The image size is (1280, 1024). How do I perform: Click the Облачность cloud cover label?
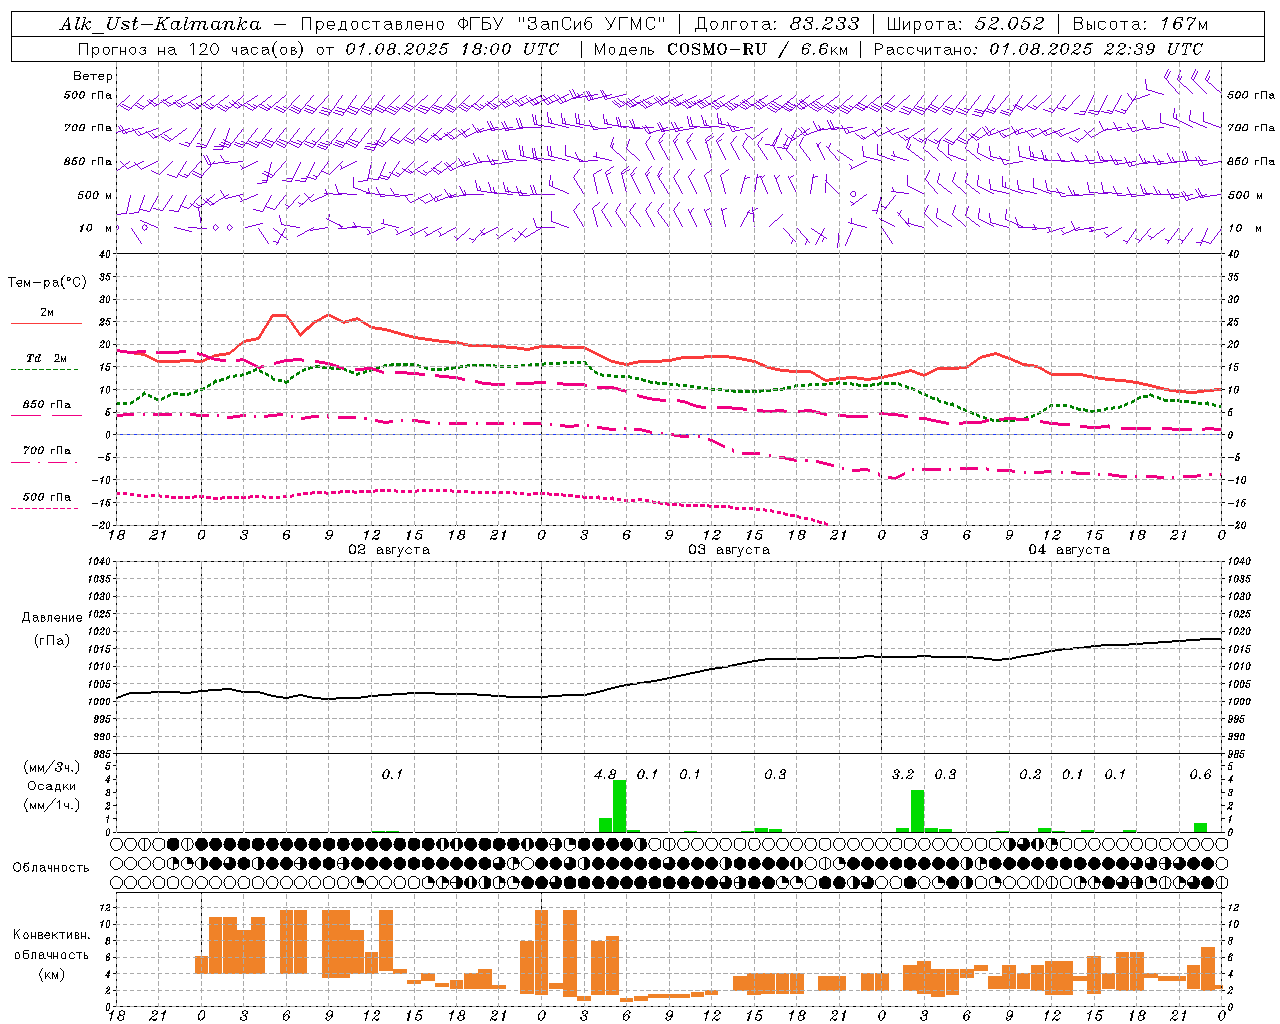point(51,868)
